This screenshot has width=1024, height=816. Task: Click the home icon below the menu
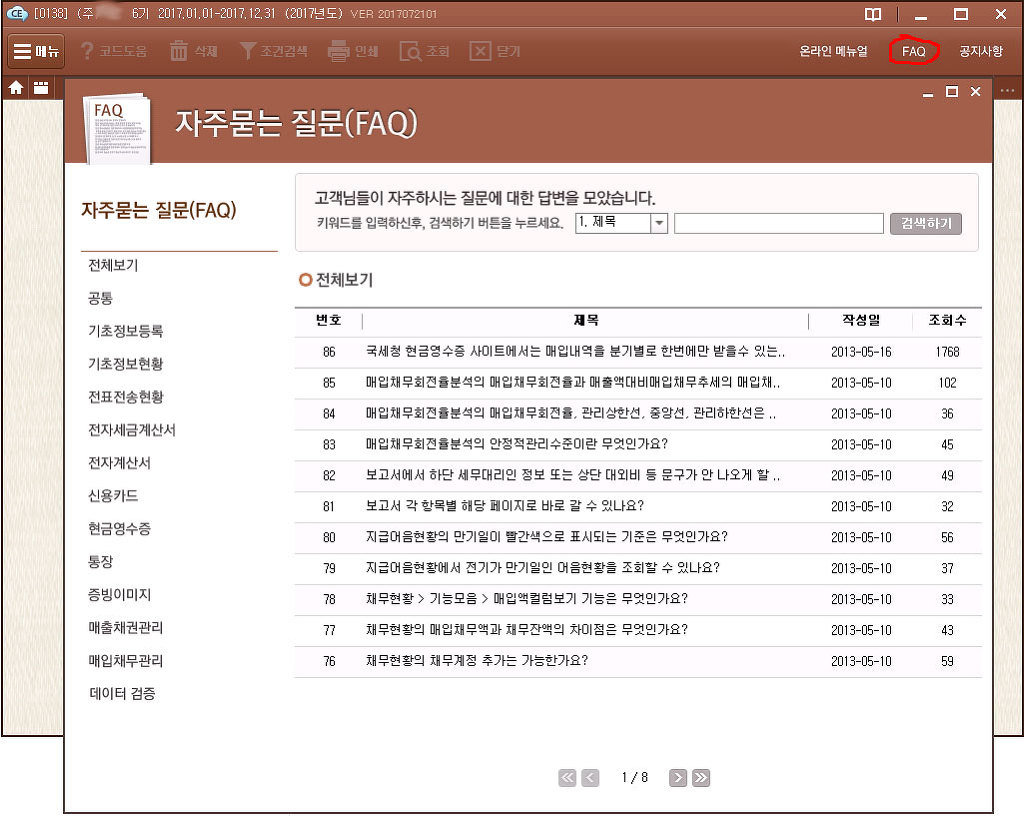point(16,88)
